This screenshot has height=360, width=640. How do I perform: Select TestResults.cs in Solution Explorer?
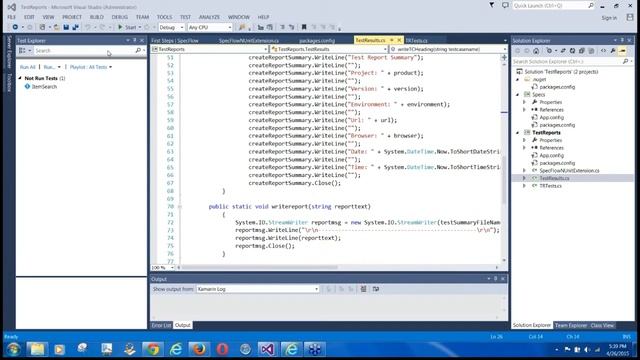tap(554, 178)
